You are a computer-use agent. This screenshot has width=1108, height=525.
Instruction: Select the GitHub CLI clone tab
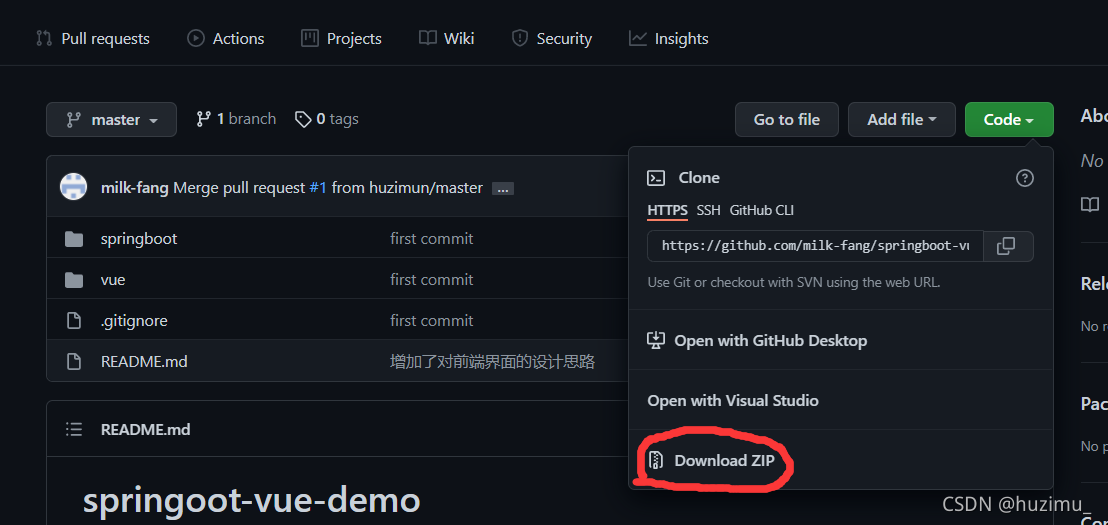762,210
